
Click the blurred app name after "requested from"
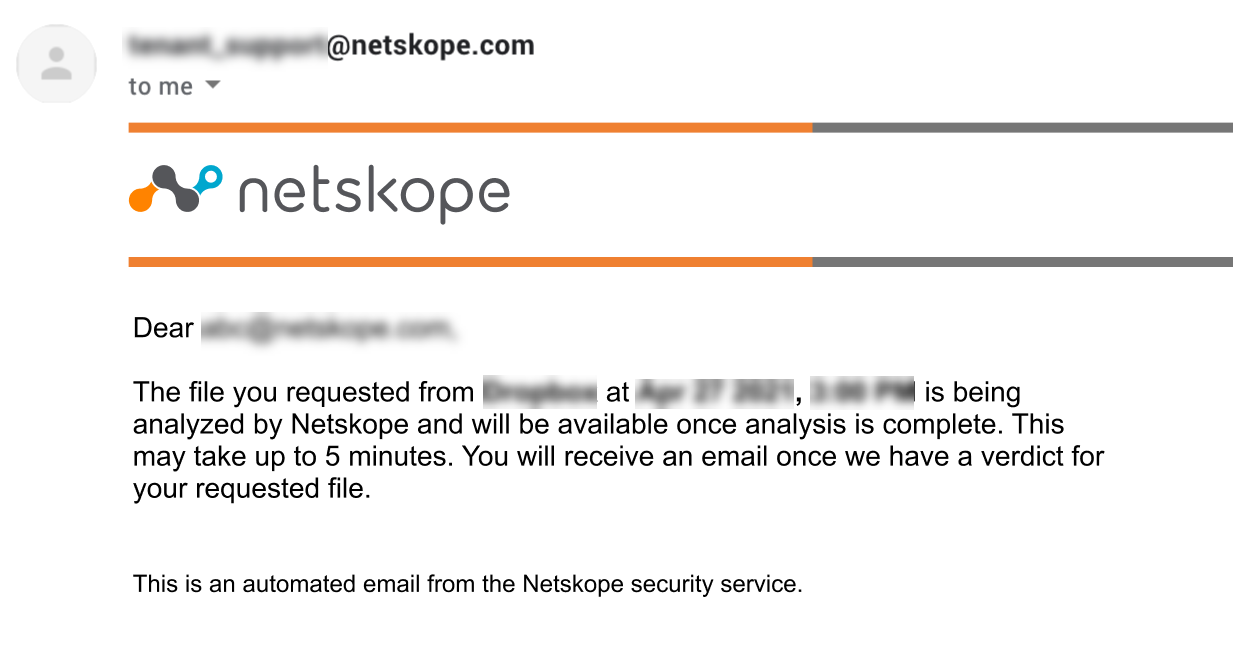(540, 393)
